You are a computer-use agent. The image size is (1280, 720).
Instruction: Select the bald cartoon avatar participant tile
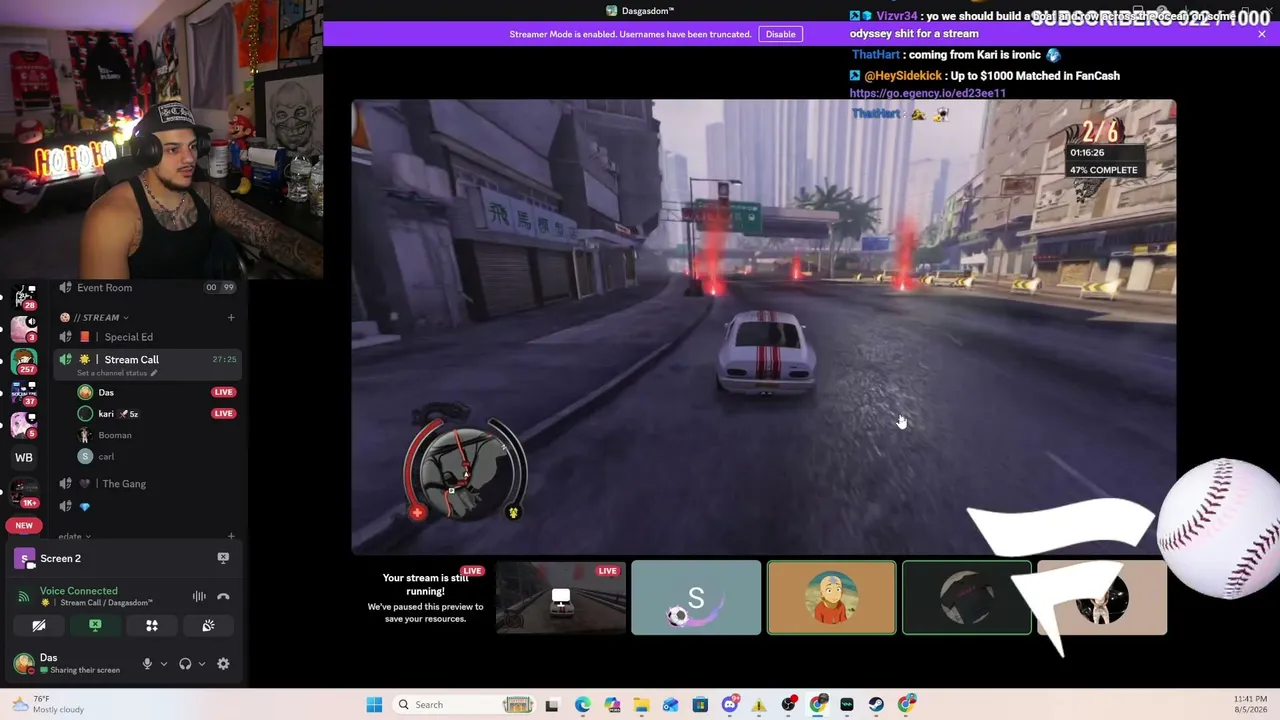pos(831,598)
